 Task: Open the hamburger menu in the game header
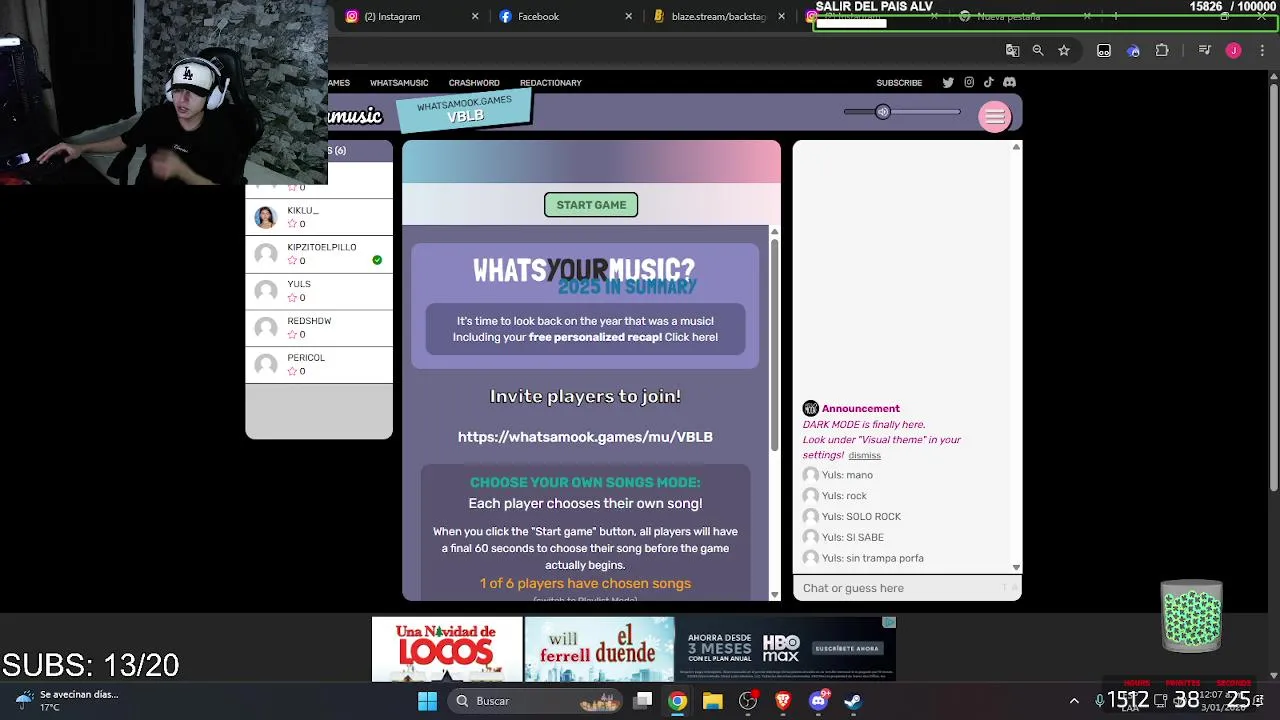pos(995,117)
